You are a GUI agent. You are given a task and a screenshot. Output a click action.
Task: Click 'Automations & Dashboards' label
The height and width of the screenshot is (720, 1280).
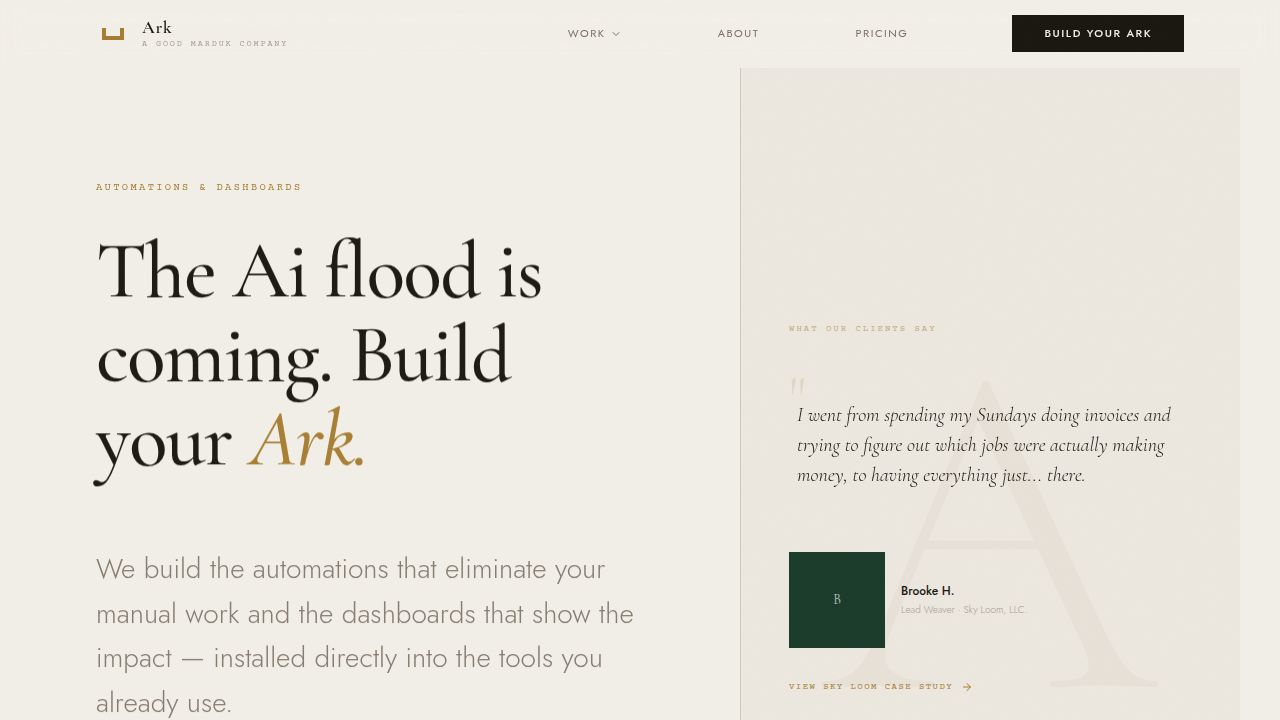click(199, 187)
